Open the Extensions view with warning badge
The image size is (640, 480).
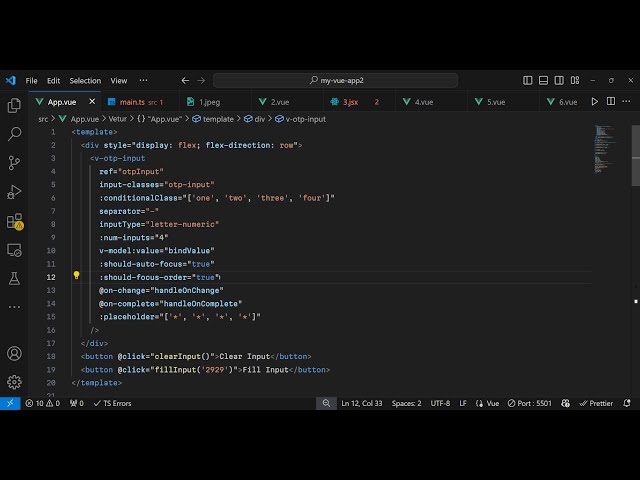(14, 221)
